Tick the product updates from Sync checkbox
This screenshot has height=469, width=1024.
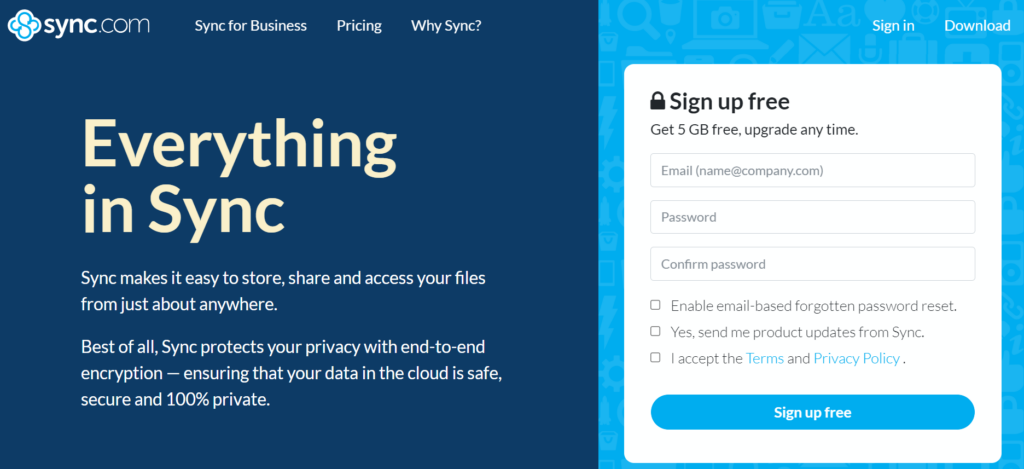(656, 331)
